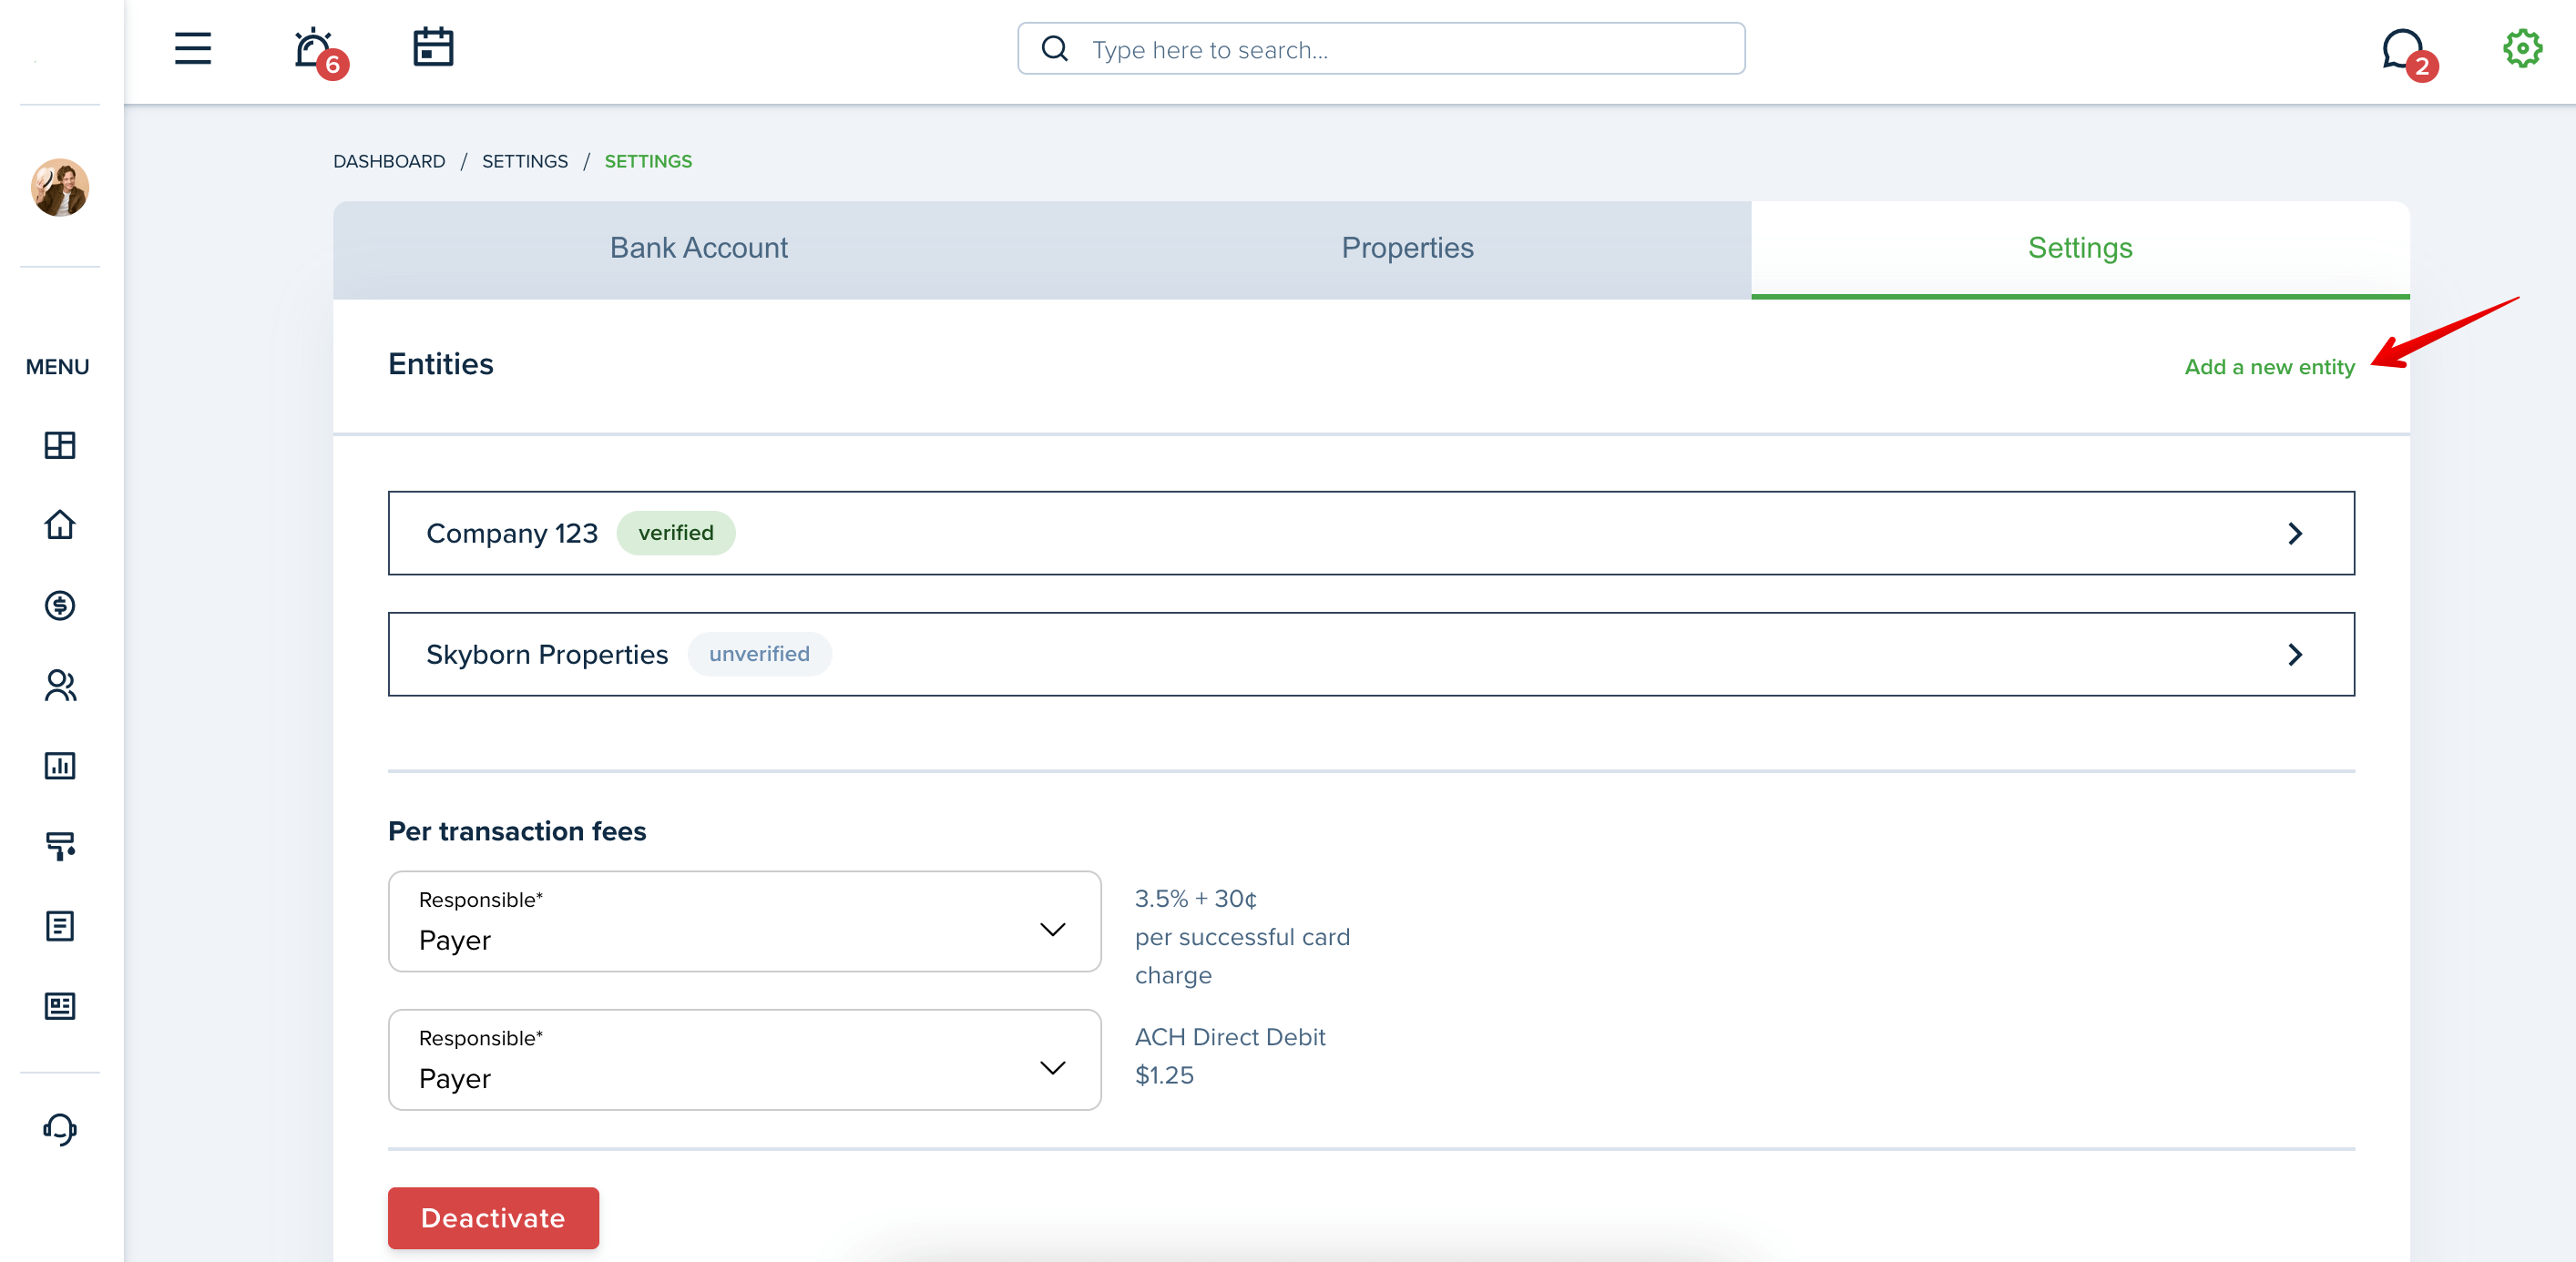Go to first SETTINGS breadcrumb link
The height and width of the screenshot is (1262, 2576).
pos(525,161)
